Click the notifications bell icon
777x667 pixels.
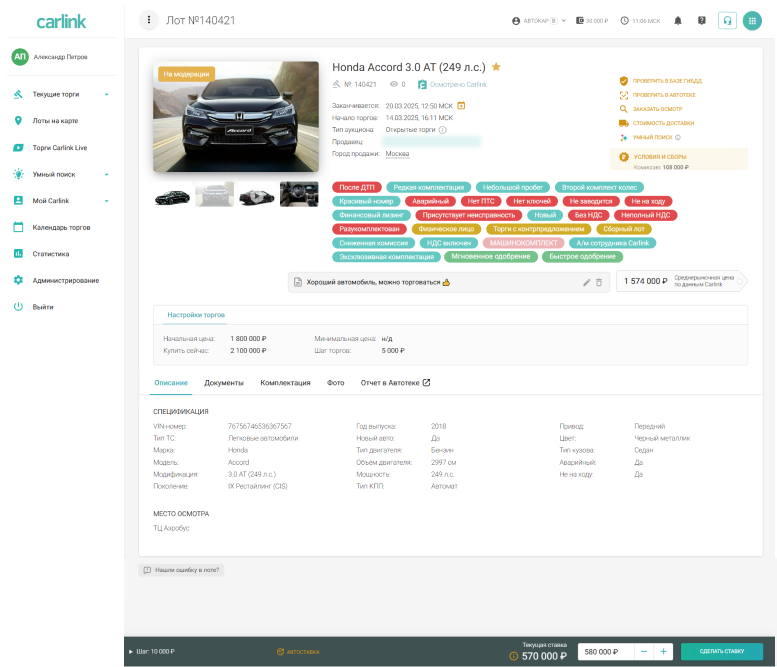click(x=678, y=20)
